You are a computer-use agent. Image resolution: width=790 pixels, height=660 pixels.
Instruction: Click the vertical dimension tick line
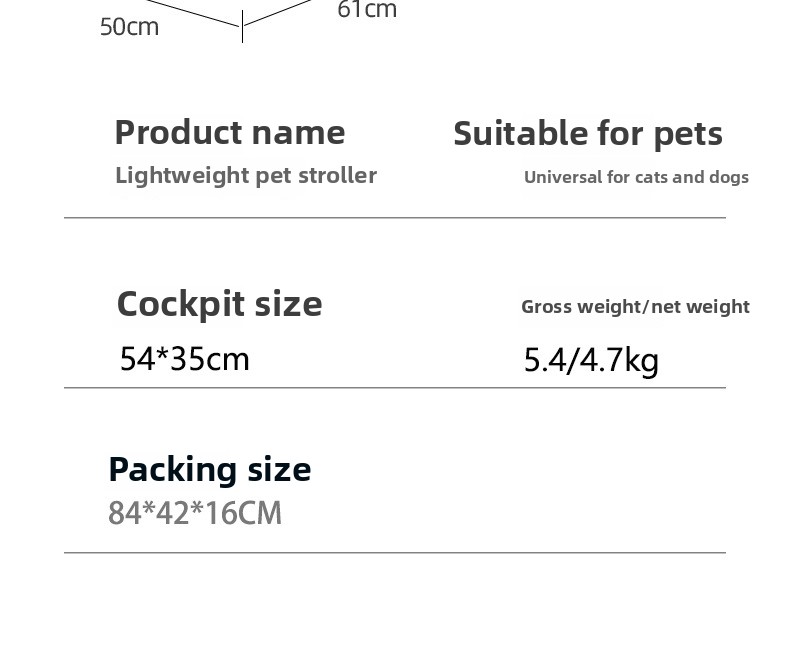(x=242, y=30)
